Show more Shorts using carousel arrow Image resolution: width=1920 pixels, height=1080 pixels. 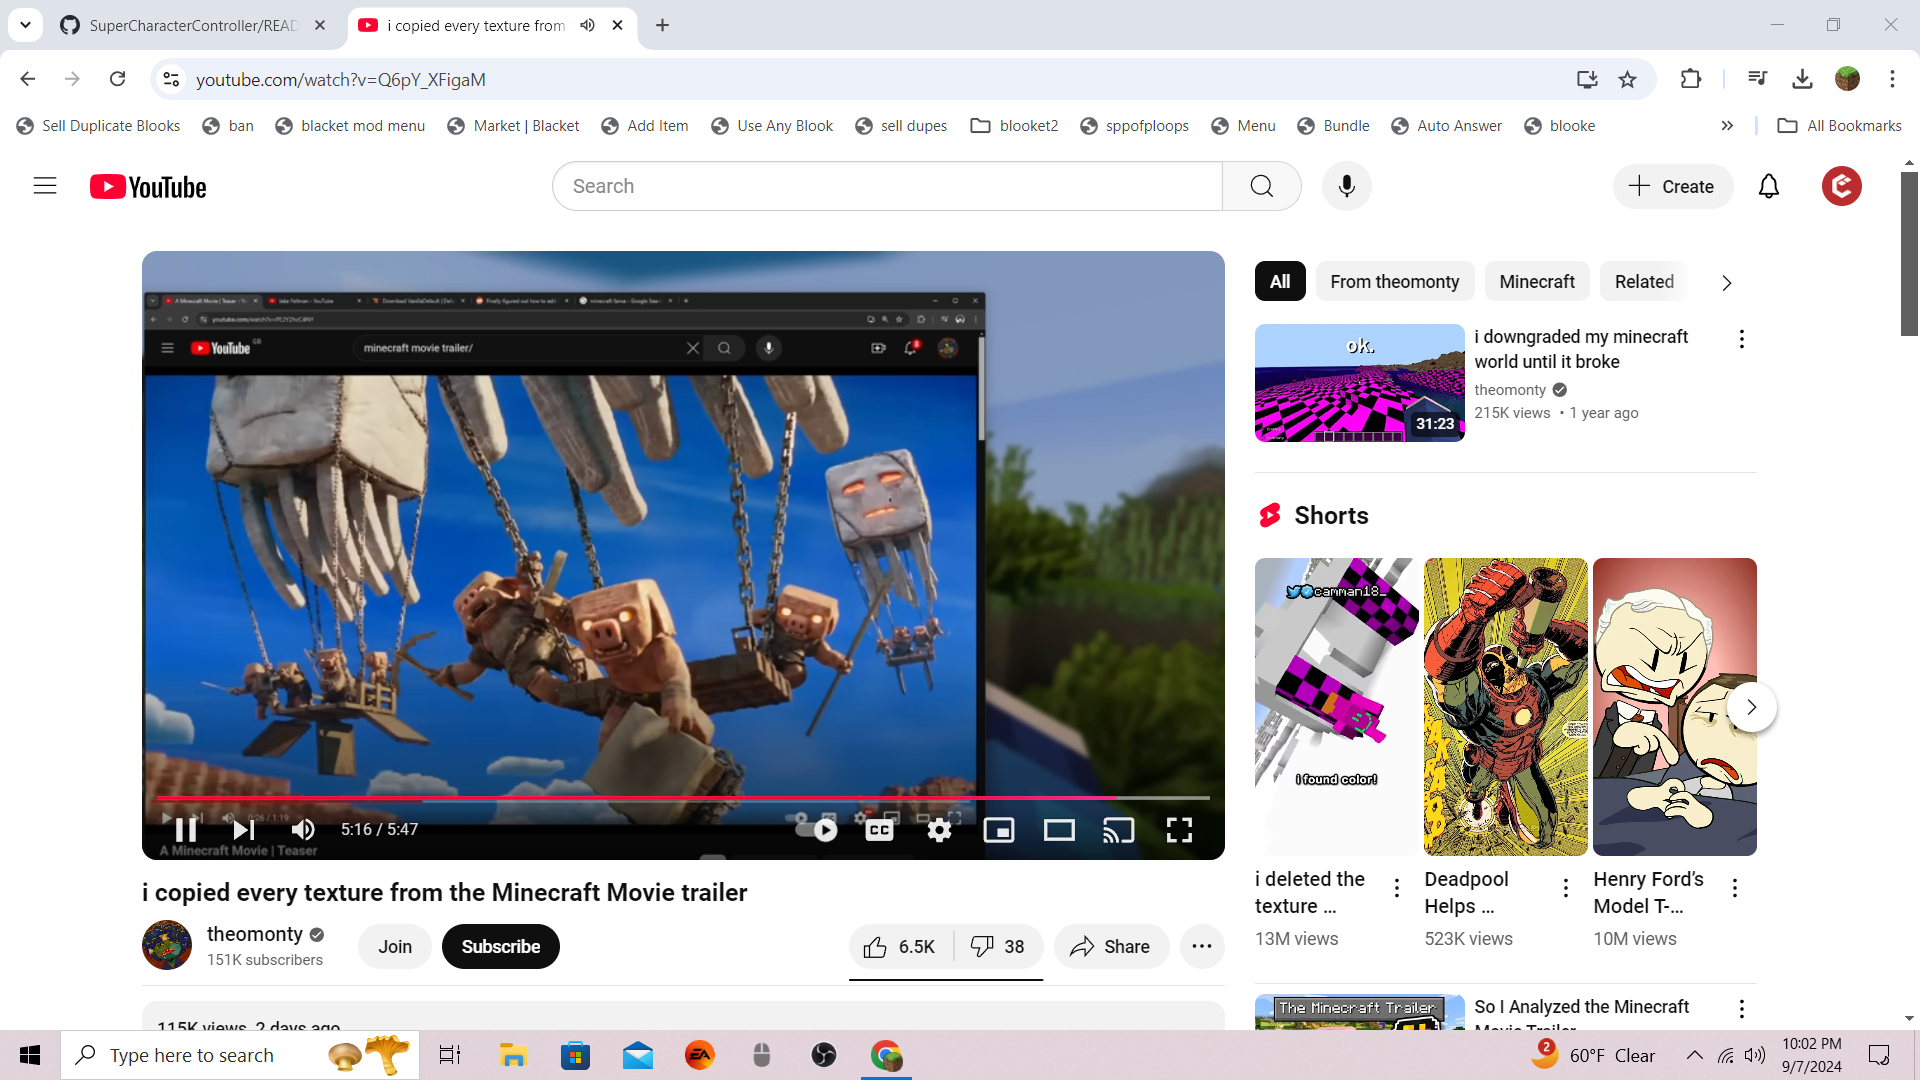point(1751,707)
